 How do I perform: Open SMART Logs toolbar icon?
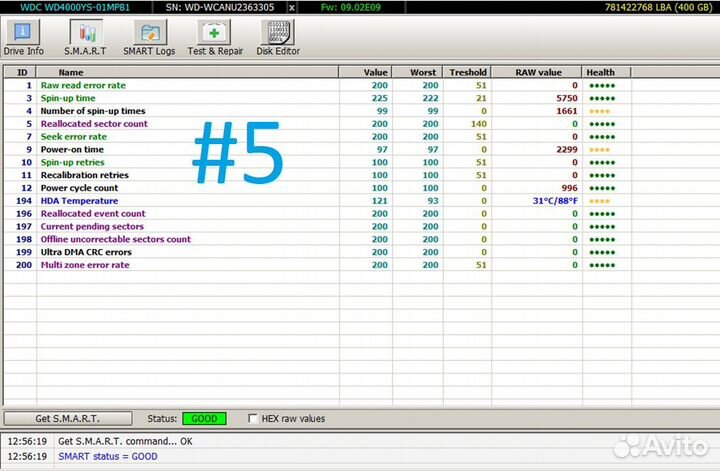(149, 37)
